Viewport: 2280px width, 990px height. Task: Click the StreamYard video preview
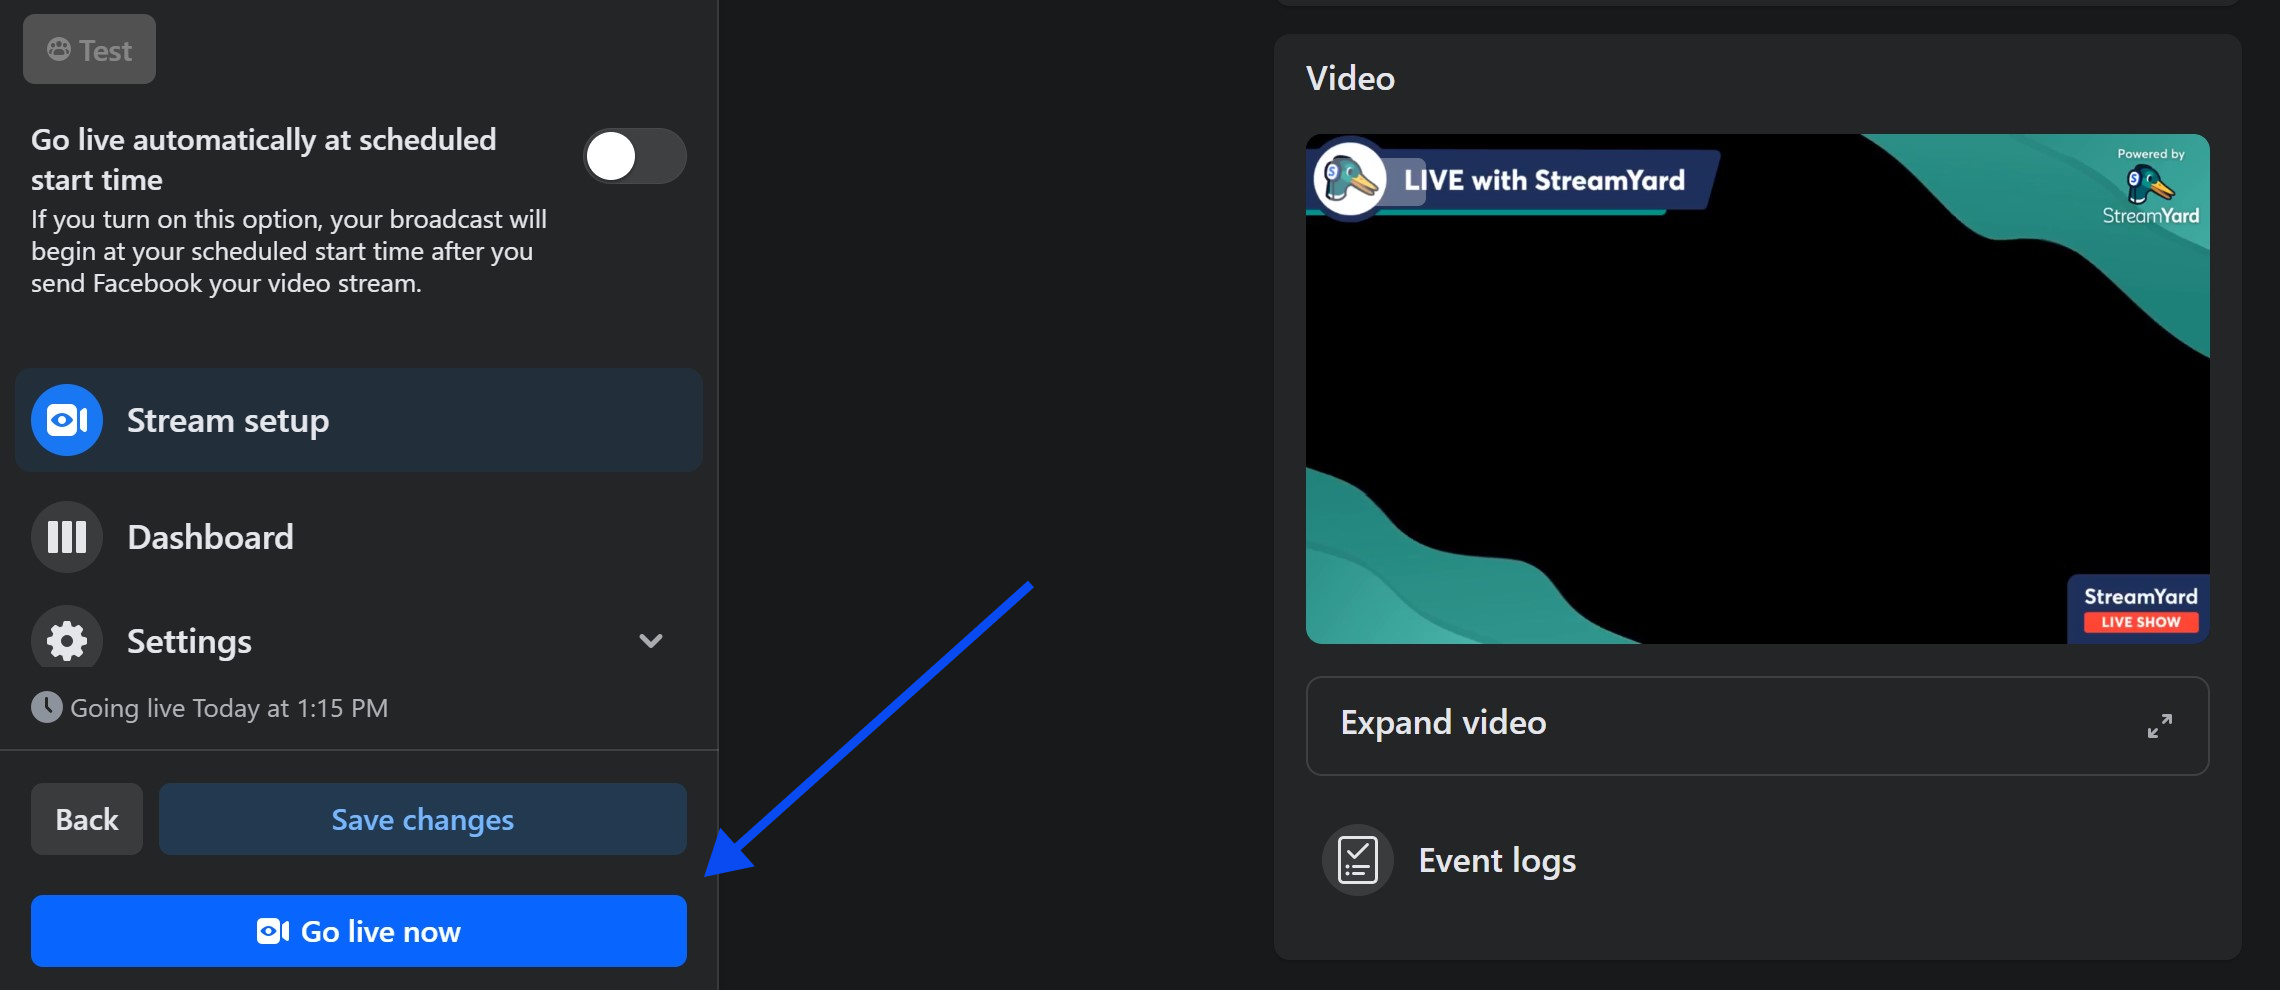1757,389
